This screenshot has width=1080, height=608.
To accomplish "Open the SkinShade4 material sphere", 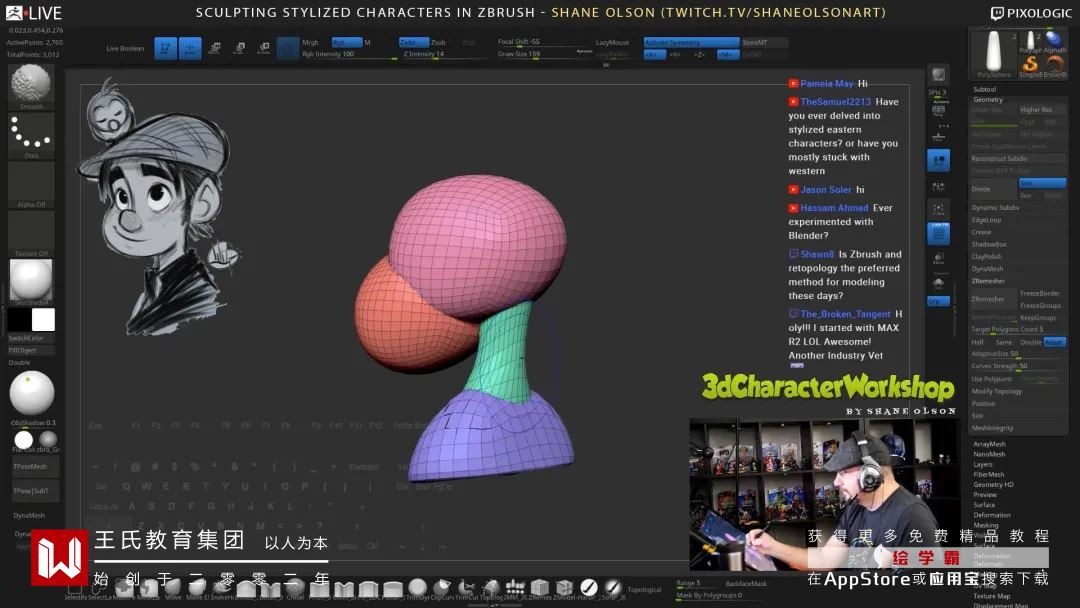I will click(x=31, y=282).
